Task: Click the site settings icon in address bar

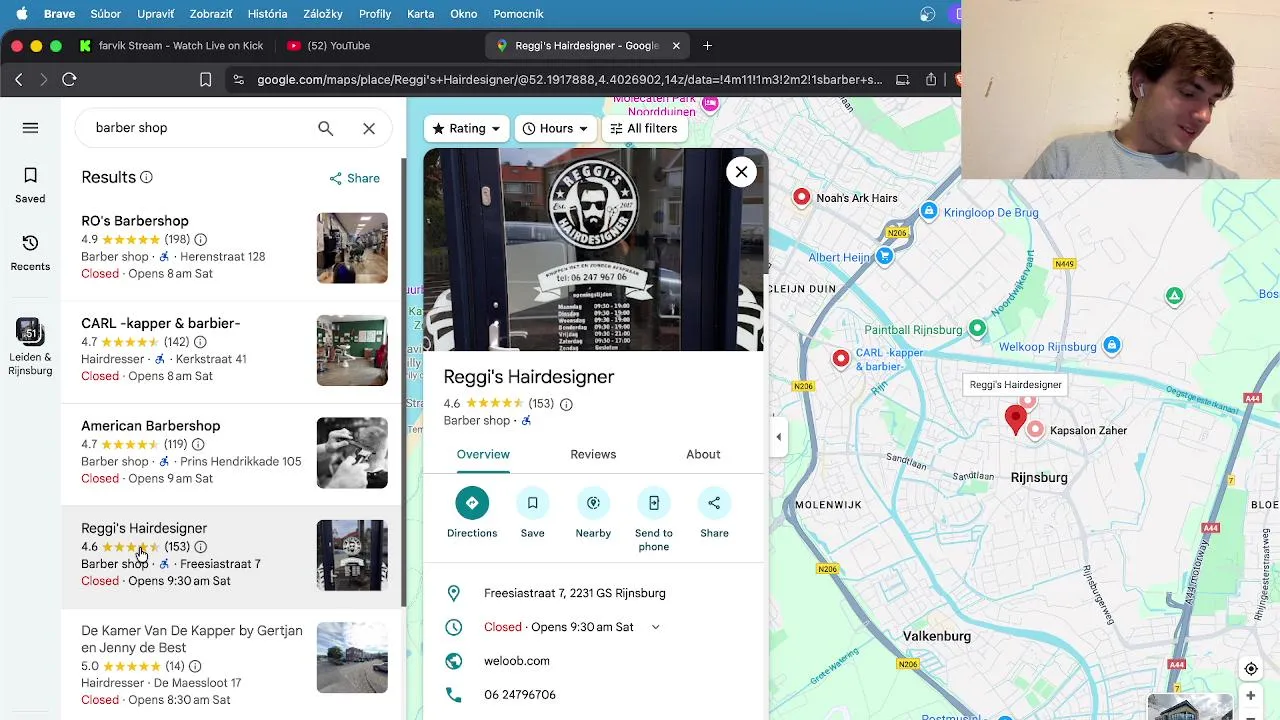Action: click(x=238, y=79)
